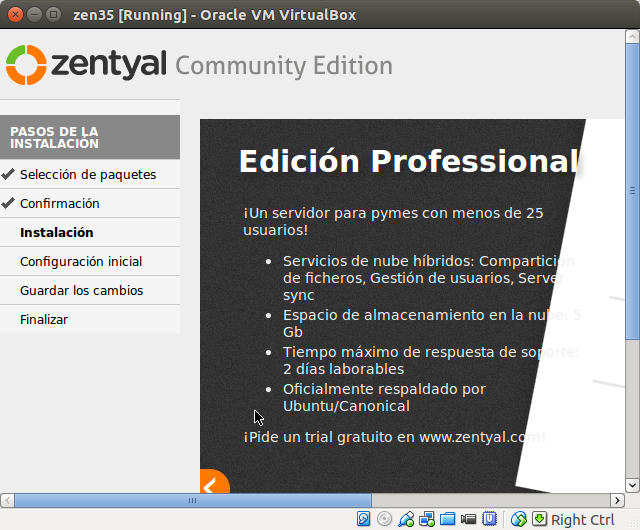Click the 'Espacio de almacenamiento' bullet text

[432, 323]
